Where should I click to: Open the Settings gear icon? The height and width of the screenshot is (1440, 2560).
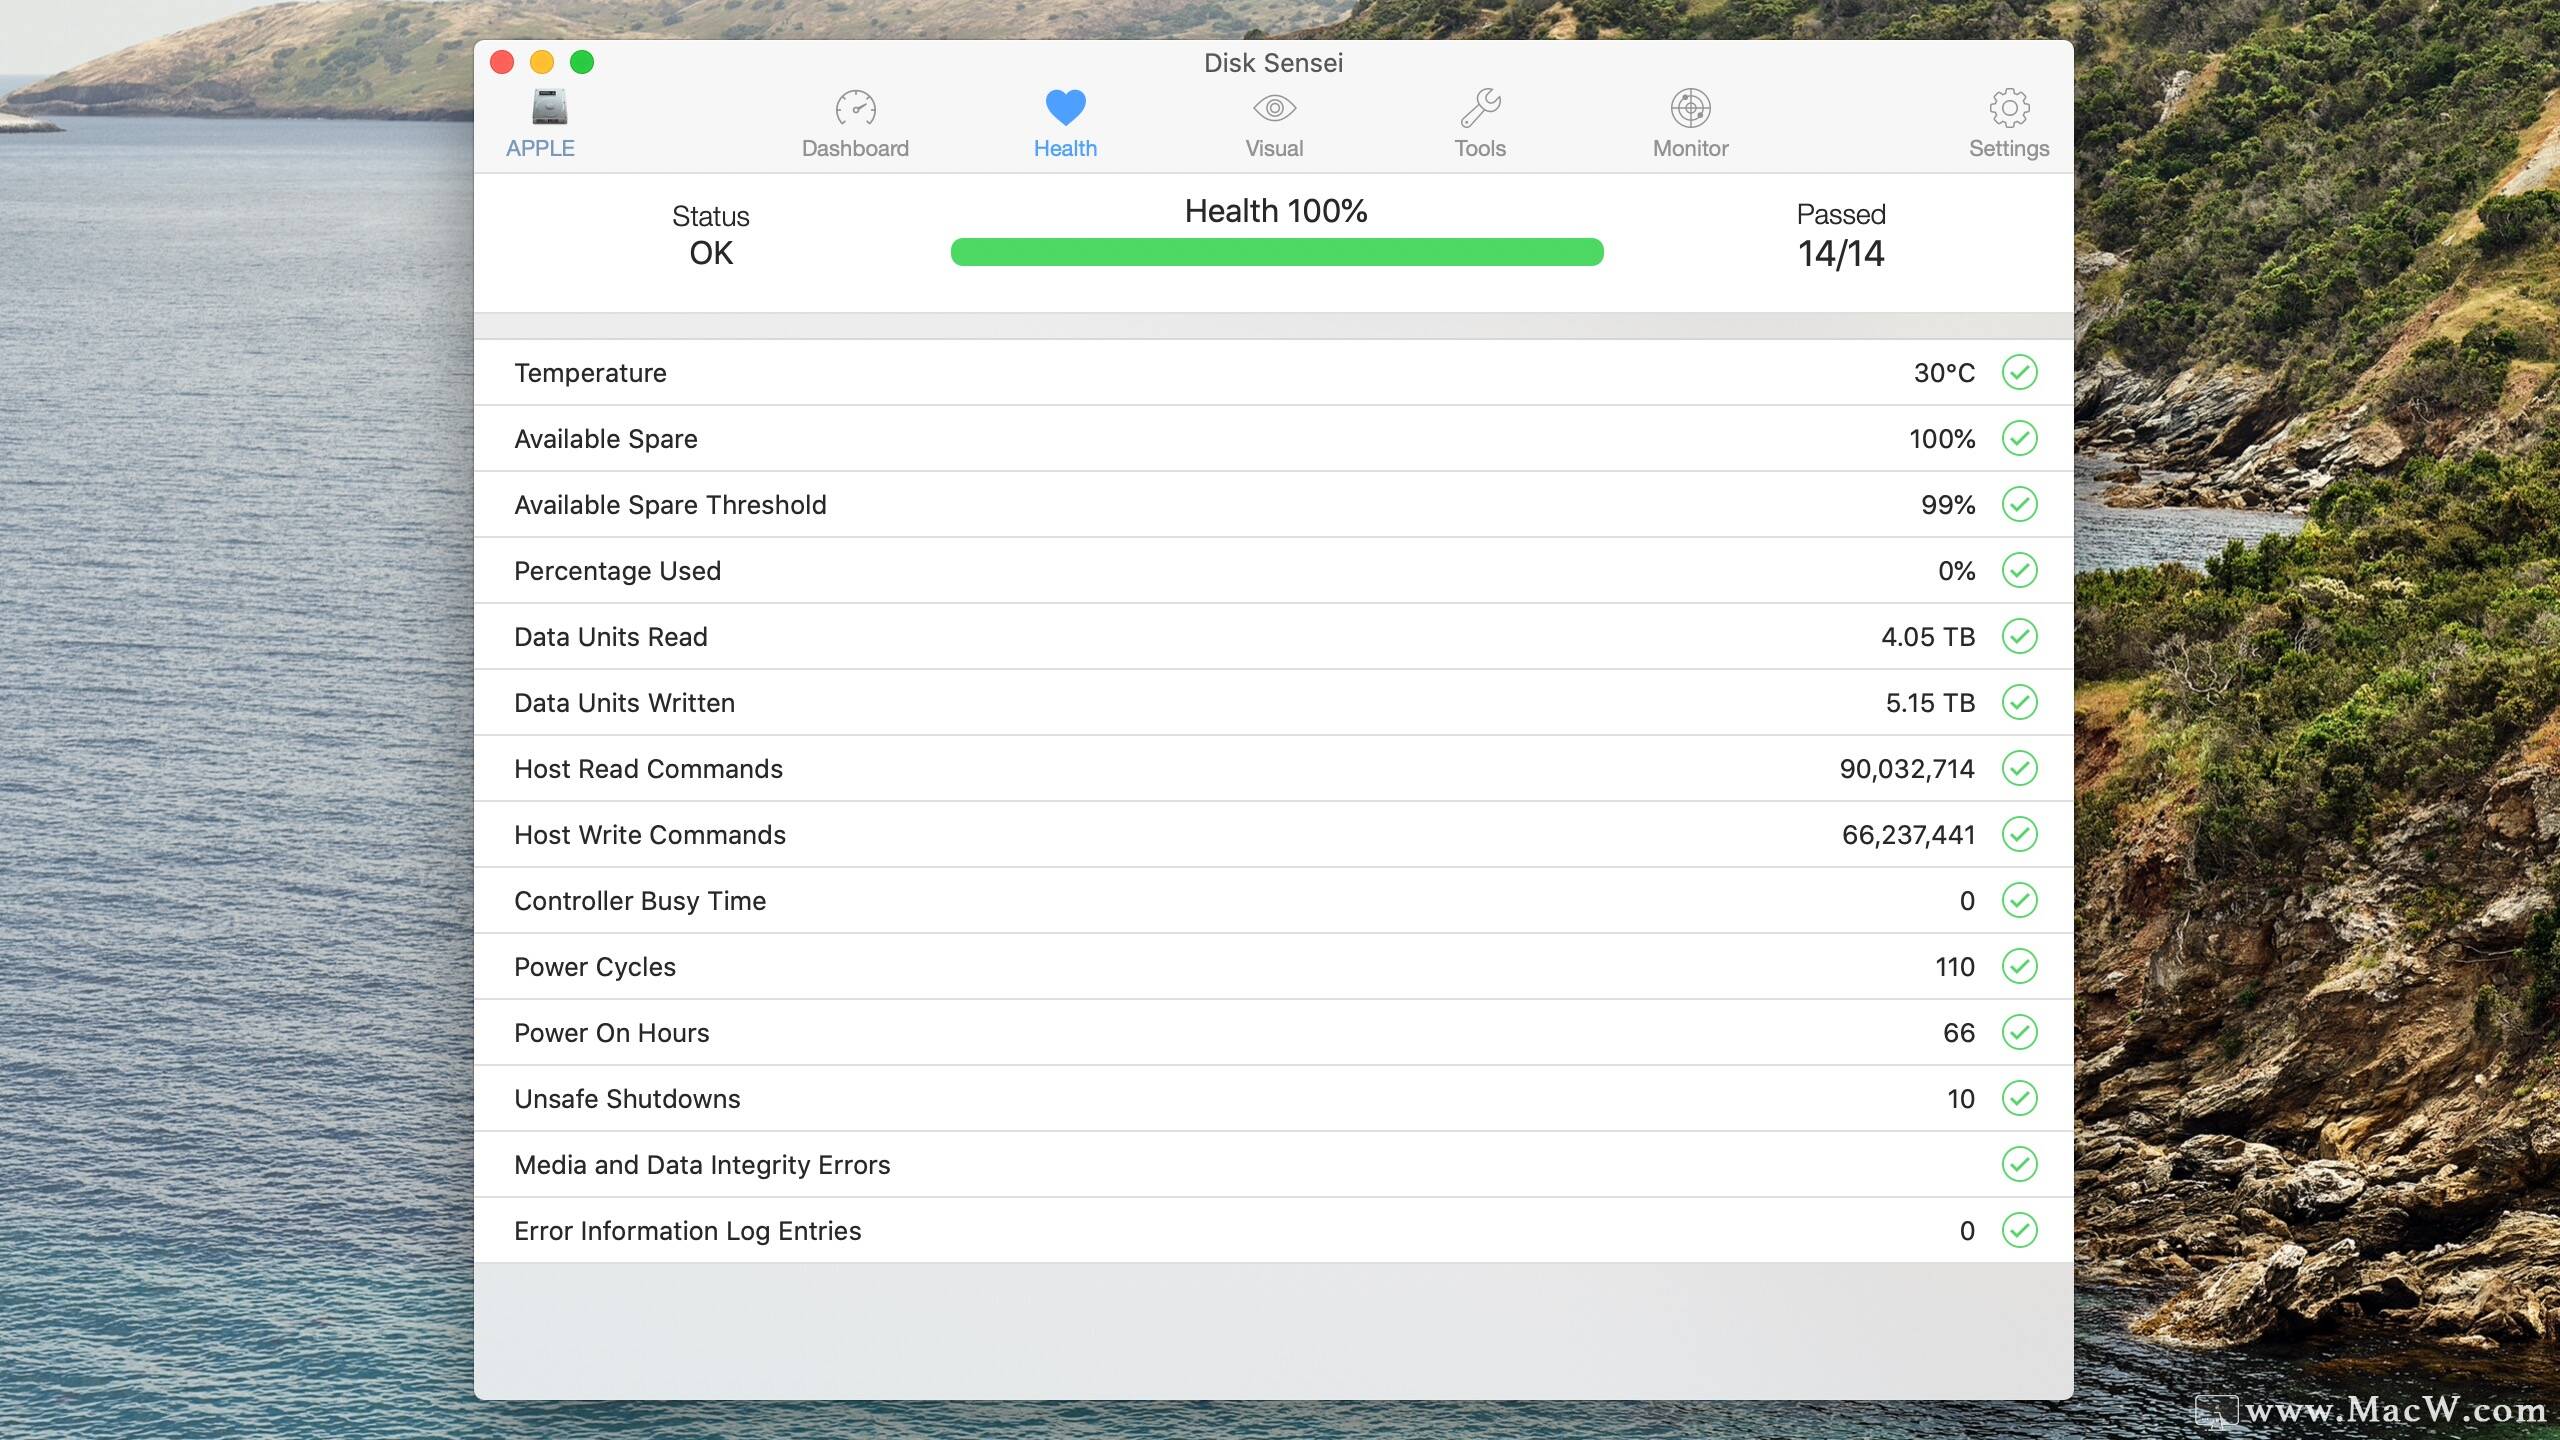2009,108
